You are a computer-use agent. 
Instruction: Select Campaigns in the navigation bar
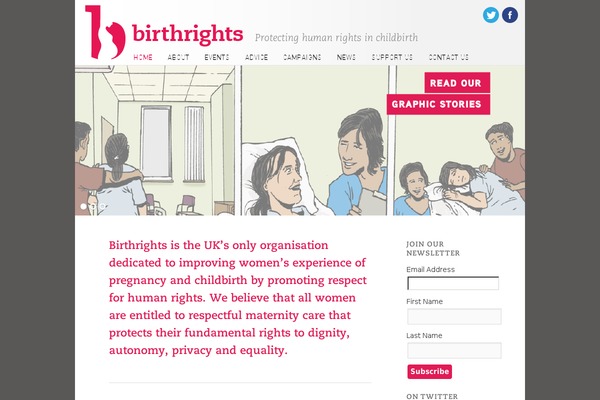click(x=302, y=58)
